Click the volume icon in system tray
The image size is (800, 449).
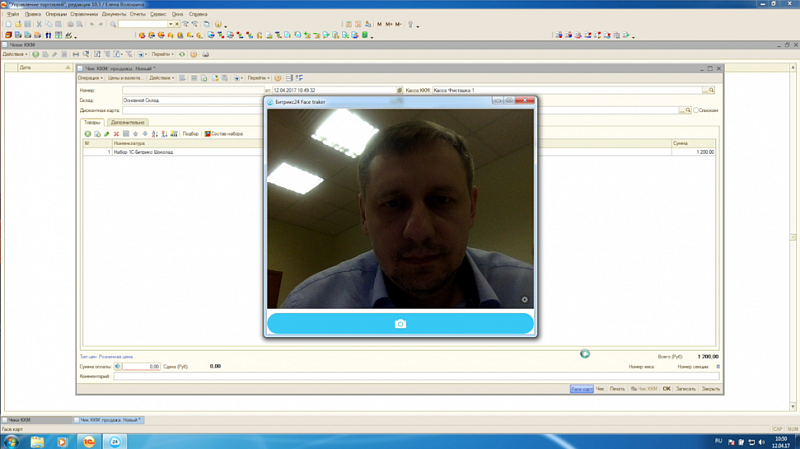(x=762, y=442)
